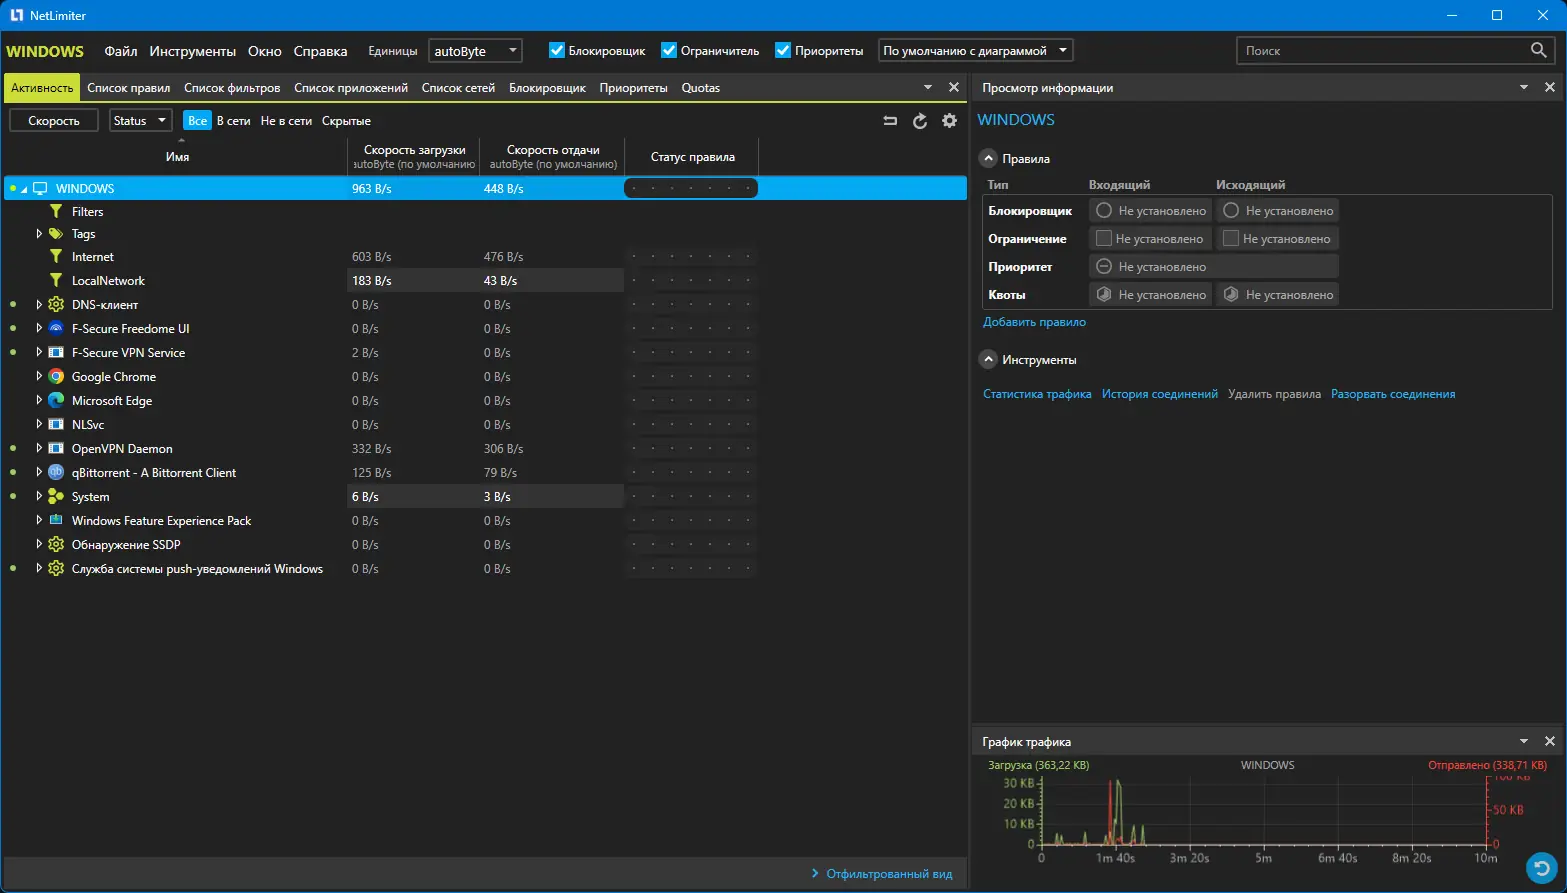Expand the OpenVPN Daemon tree node

click(39, 449)
